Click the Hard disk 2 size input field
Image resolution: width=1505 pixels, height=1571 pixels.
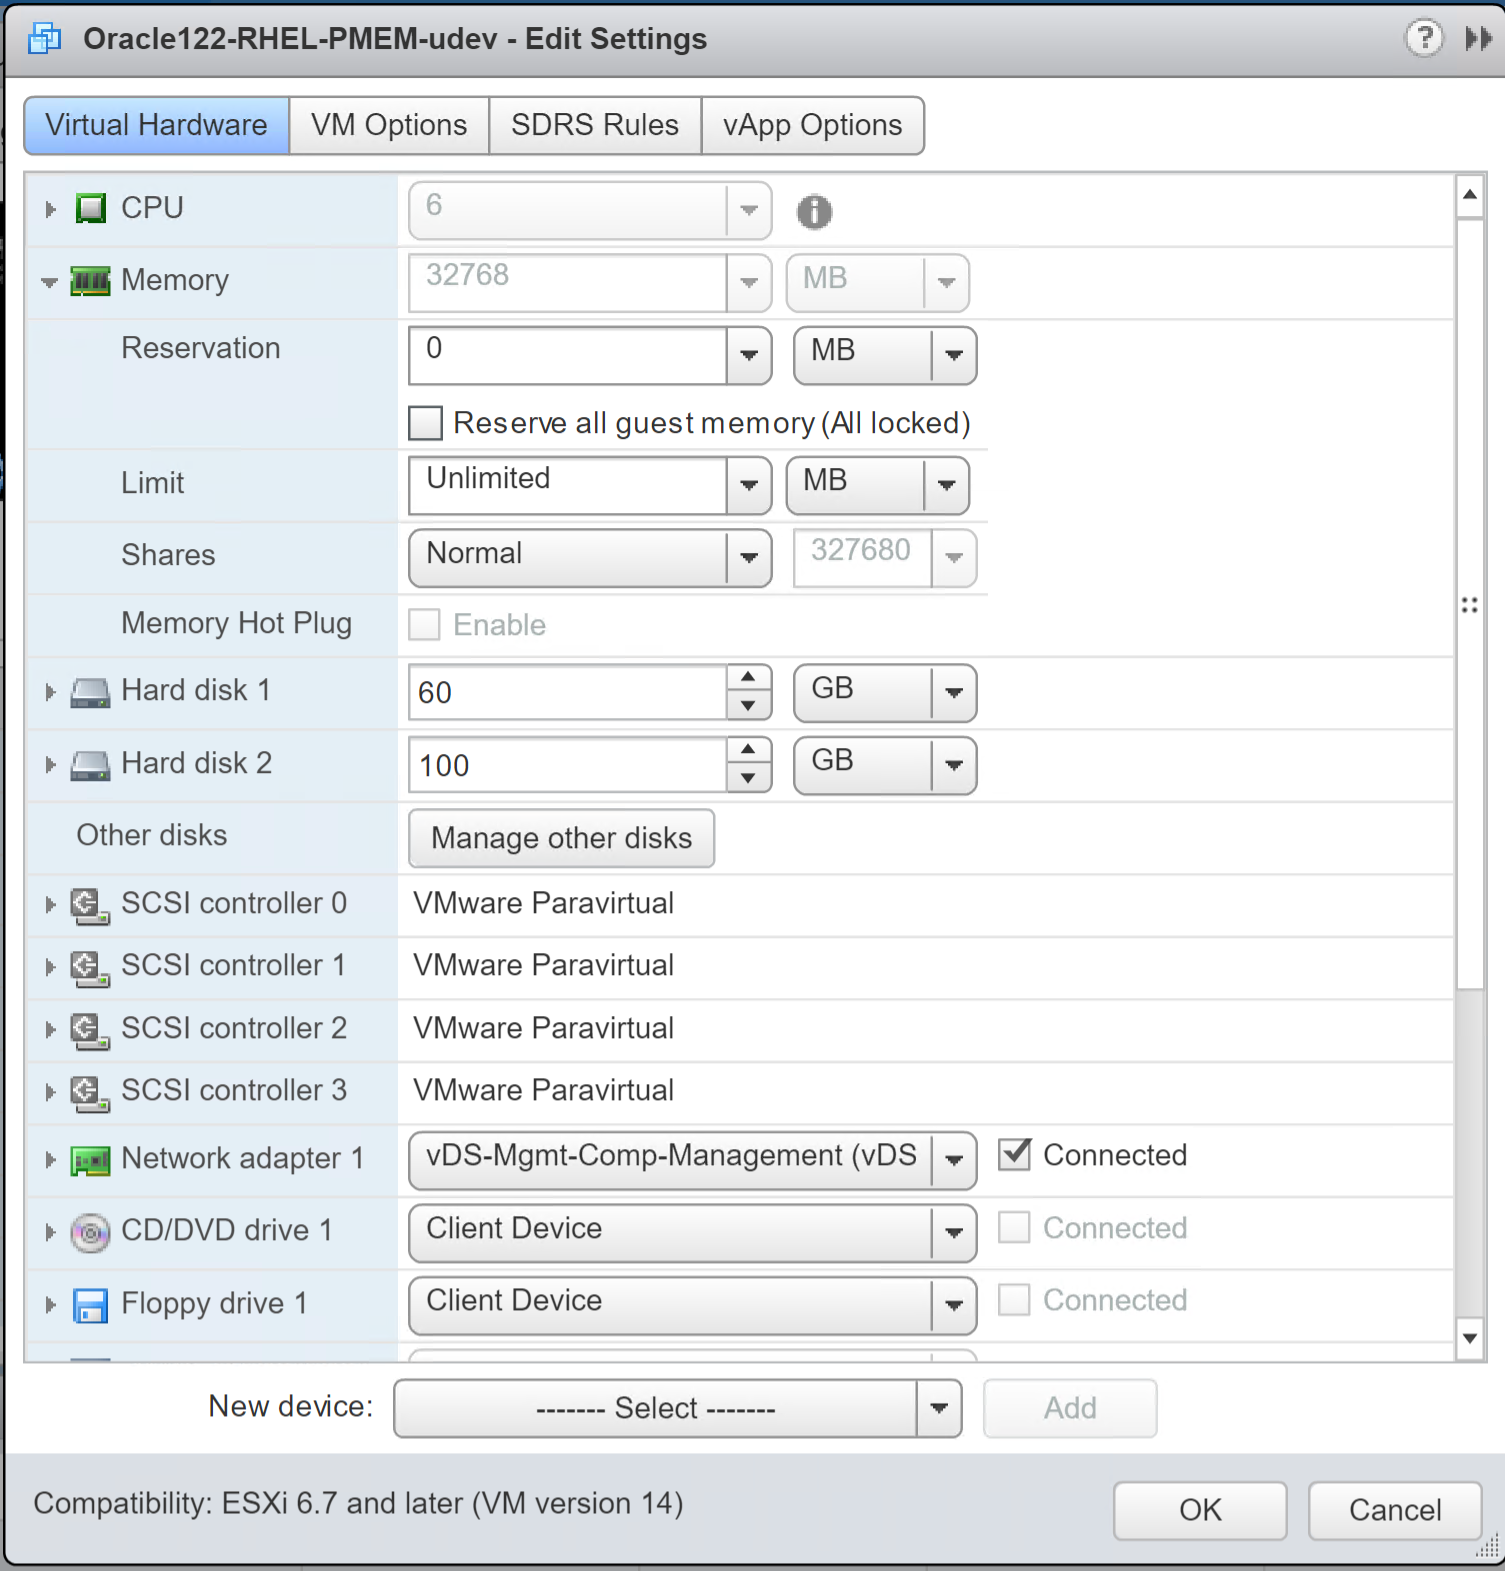(568, 765)
